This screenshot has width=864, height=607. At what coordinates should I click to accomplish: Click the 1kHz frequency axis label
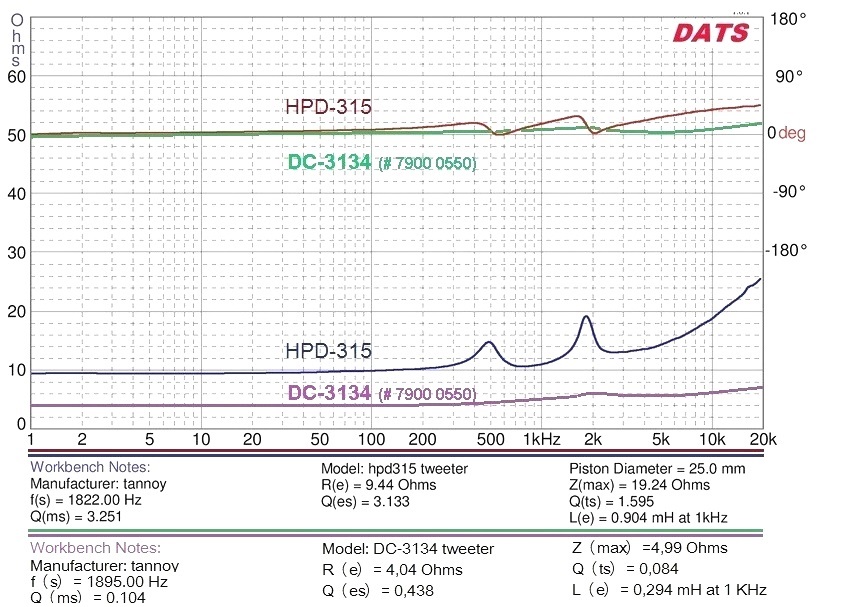click(539, 440)
